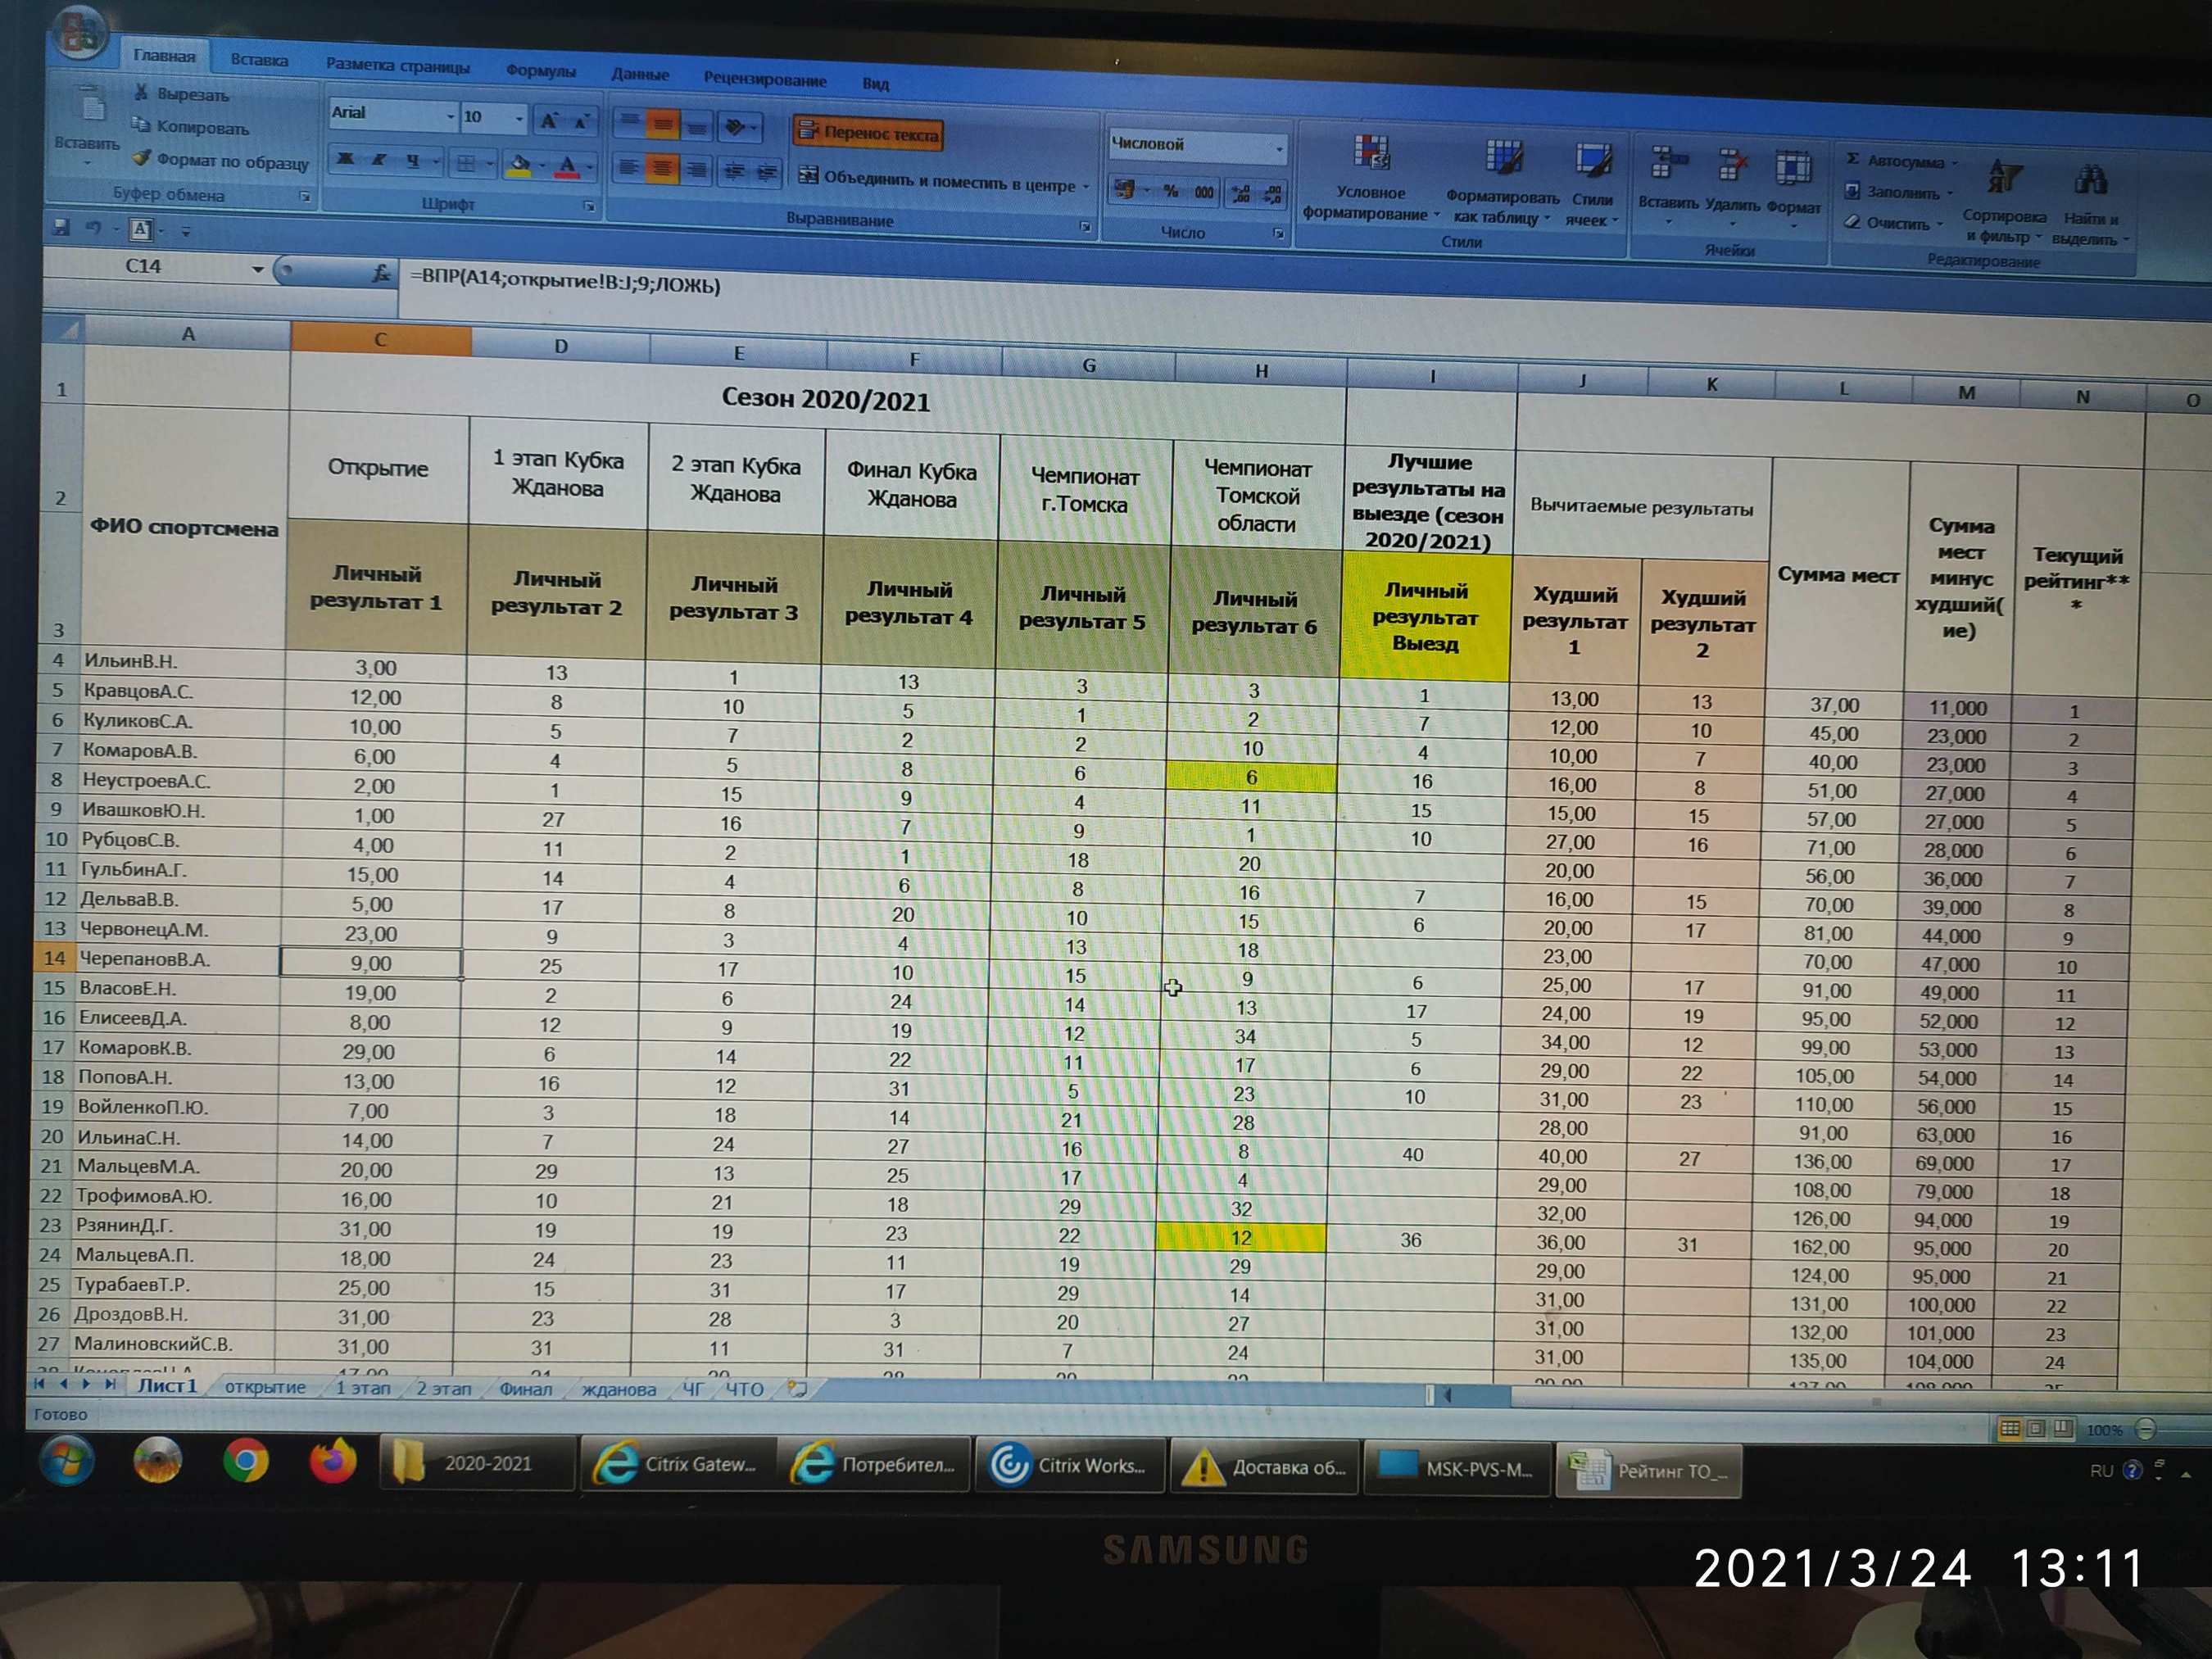The width and height of the screenshot is (2212, 1659).
Task: Click the percent style icon
Action: point(1170,190)
